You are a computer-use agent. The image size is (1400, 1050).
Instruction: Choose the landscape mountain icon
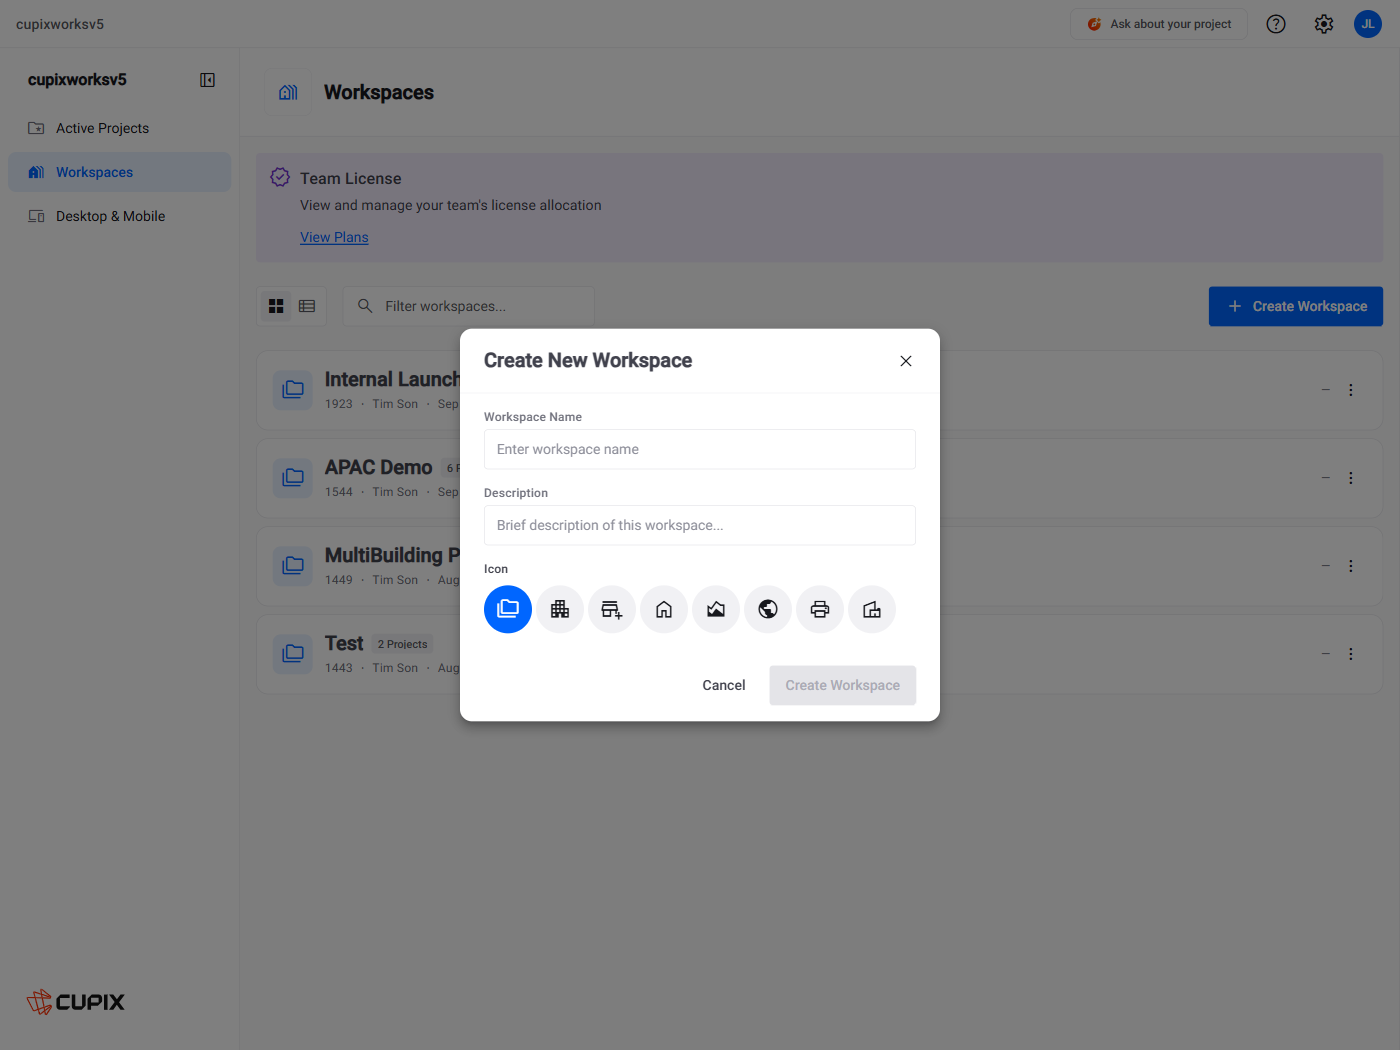click(x=716, y=609)
